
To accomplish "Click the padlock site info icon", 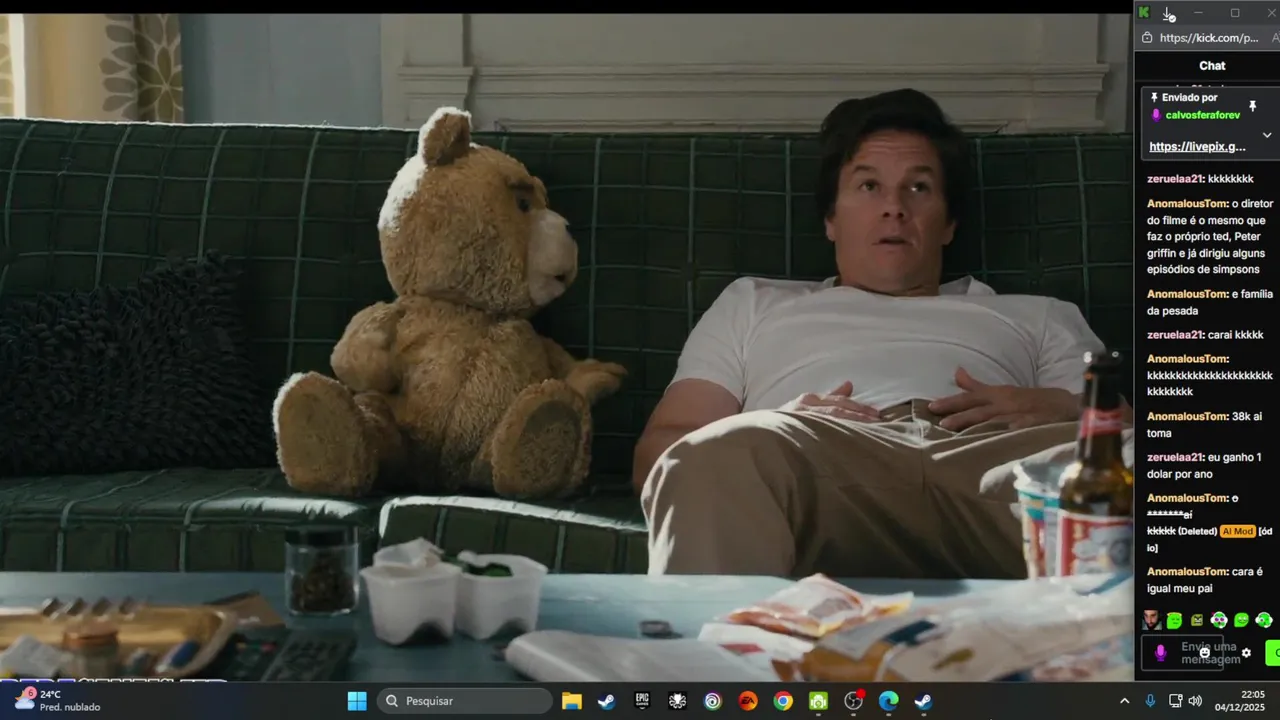I will pos(1147,38).
